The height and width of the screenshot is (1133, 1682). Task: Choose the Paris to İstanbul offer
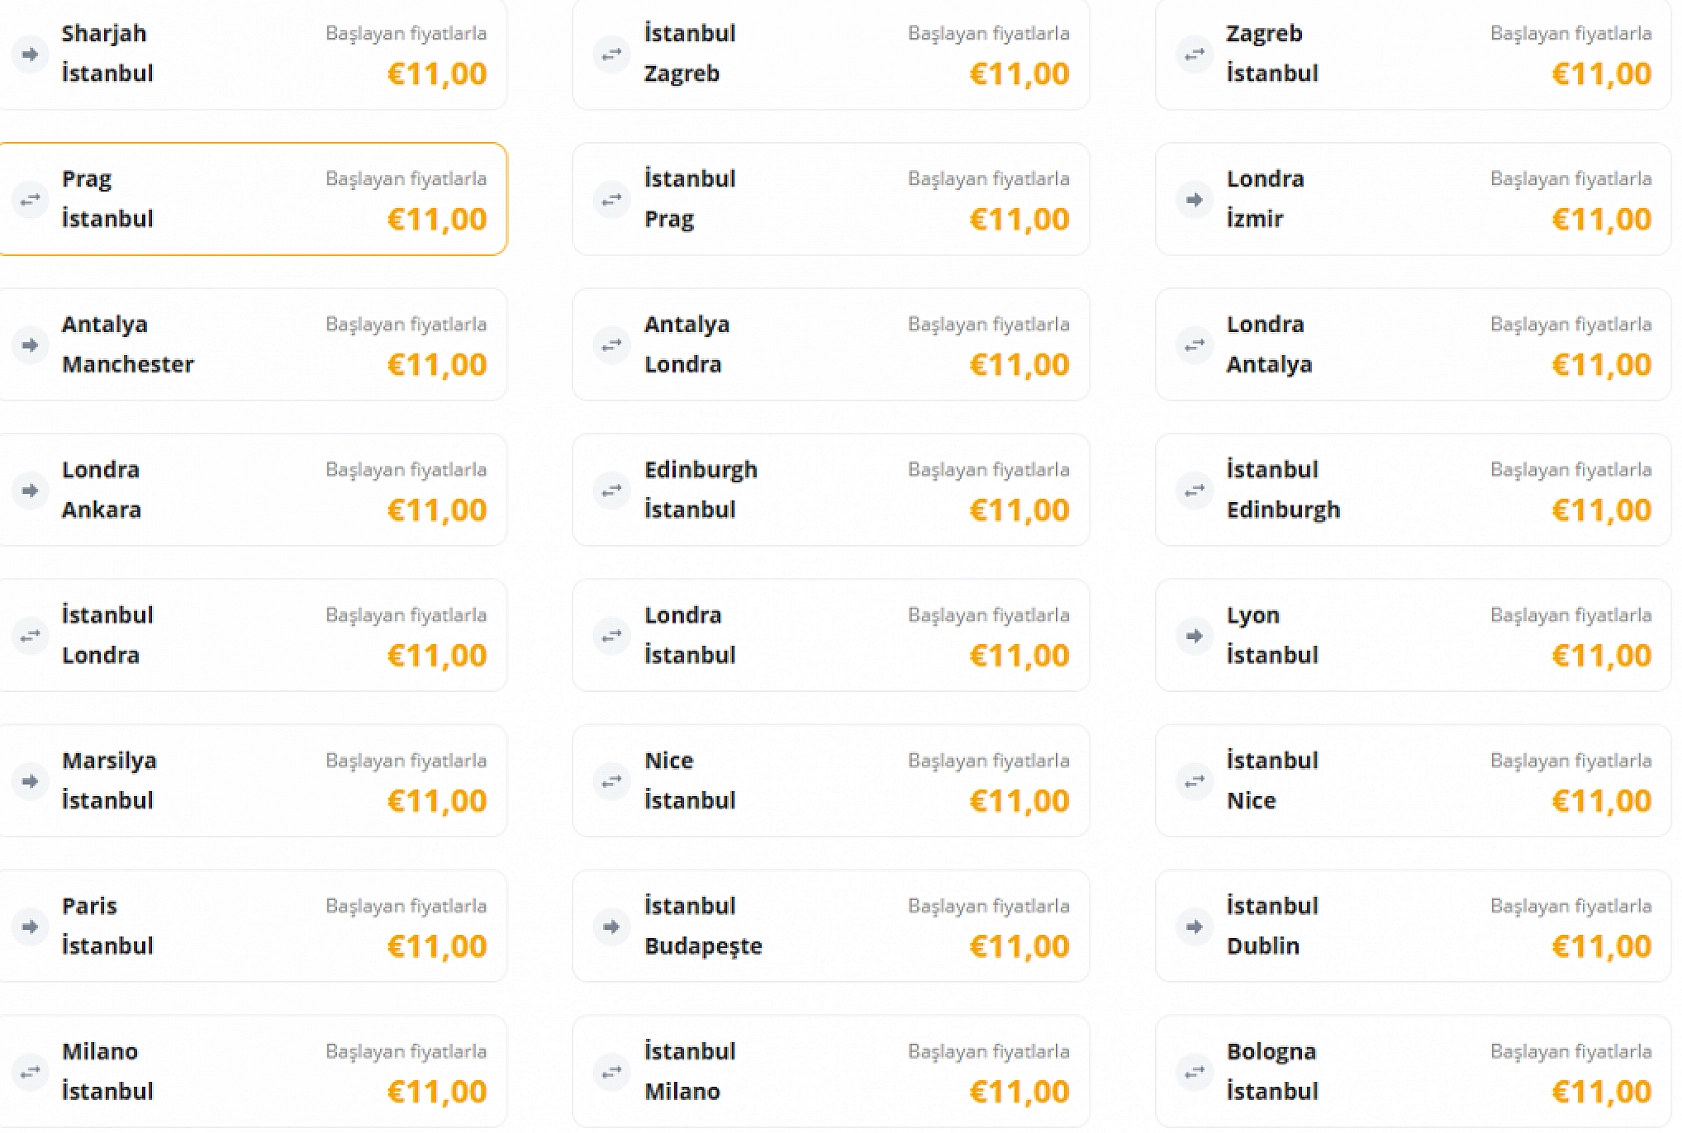pos(252,926)
